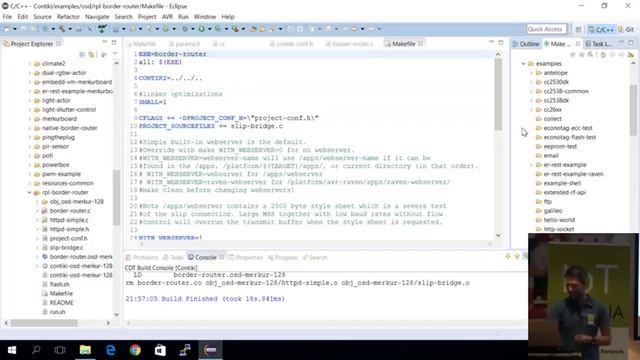Click the rightmost Make Target toolbar icon

[x=631, y=54]
